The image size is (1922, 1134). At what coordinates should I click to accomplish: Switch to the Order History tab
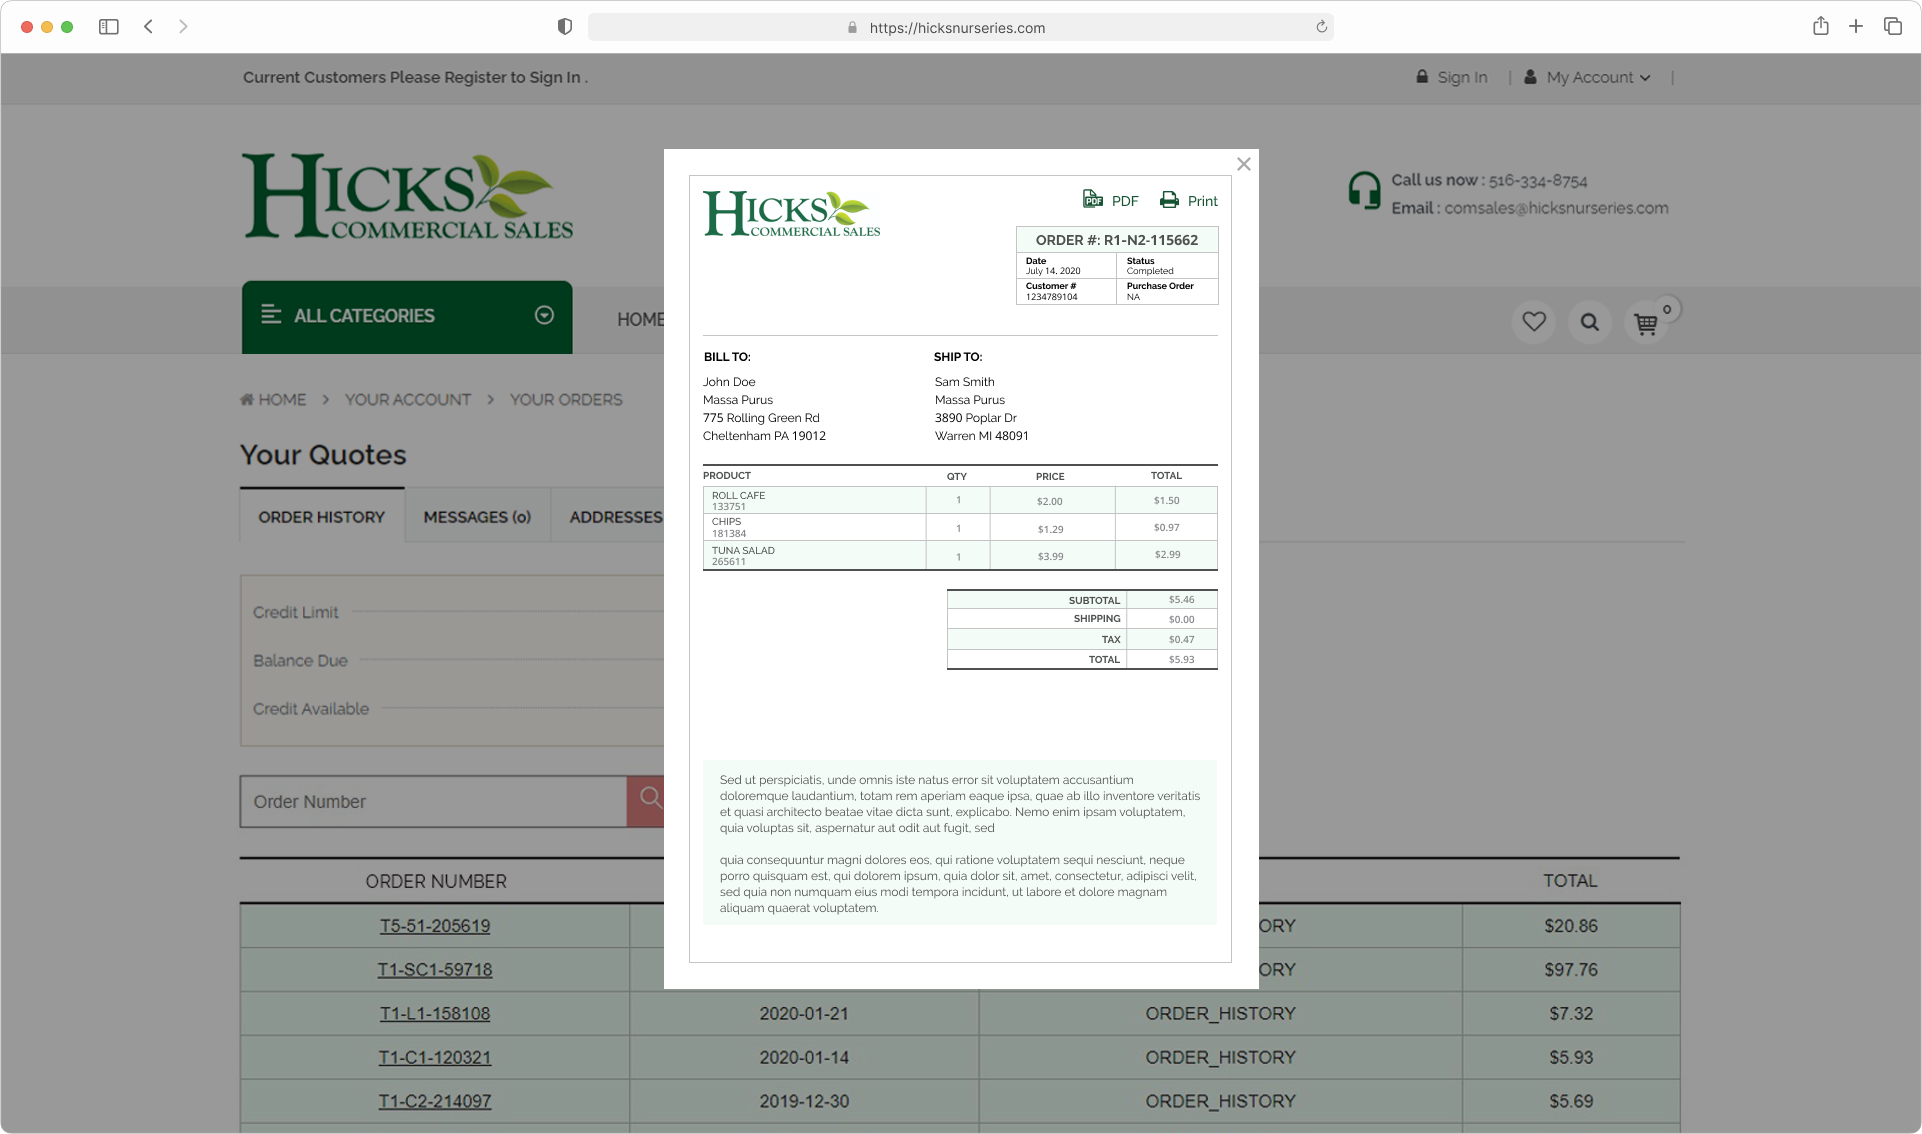[x=322, y=517]
